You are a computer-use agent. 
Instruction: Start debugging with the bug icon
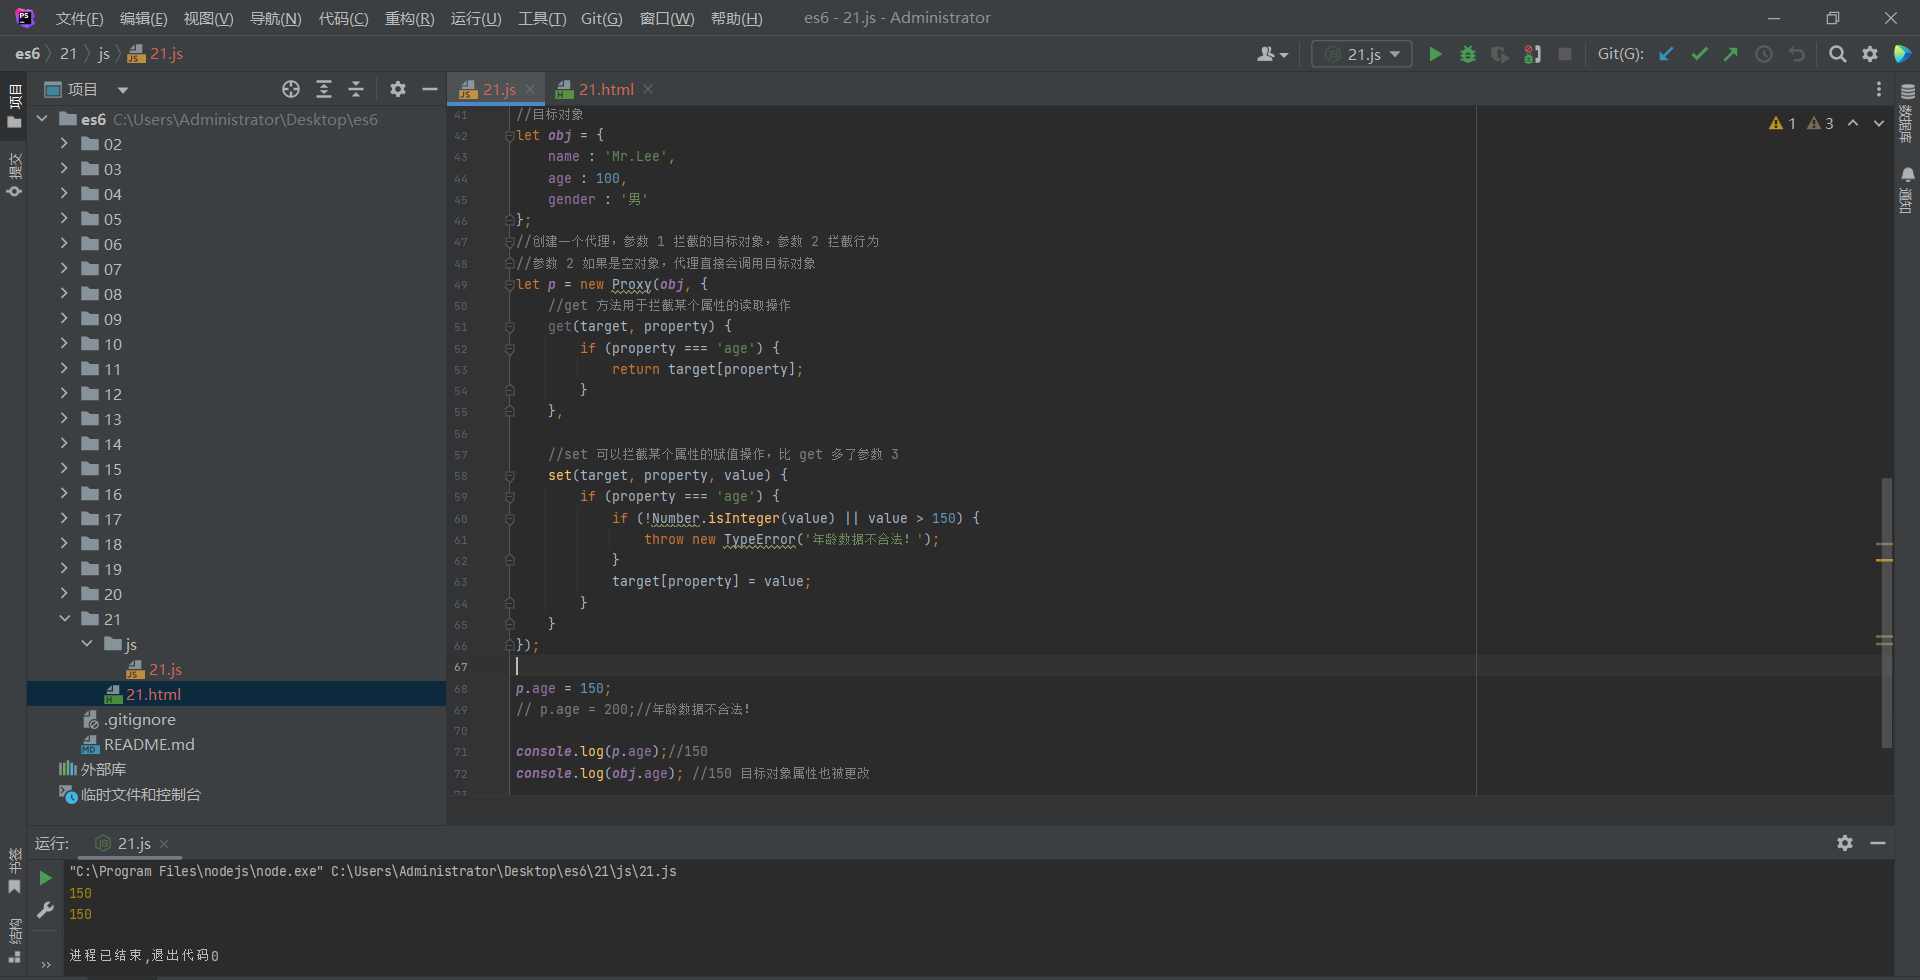[1467, 54]
